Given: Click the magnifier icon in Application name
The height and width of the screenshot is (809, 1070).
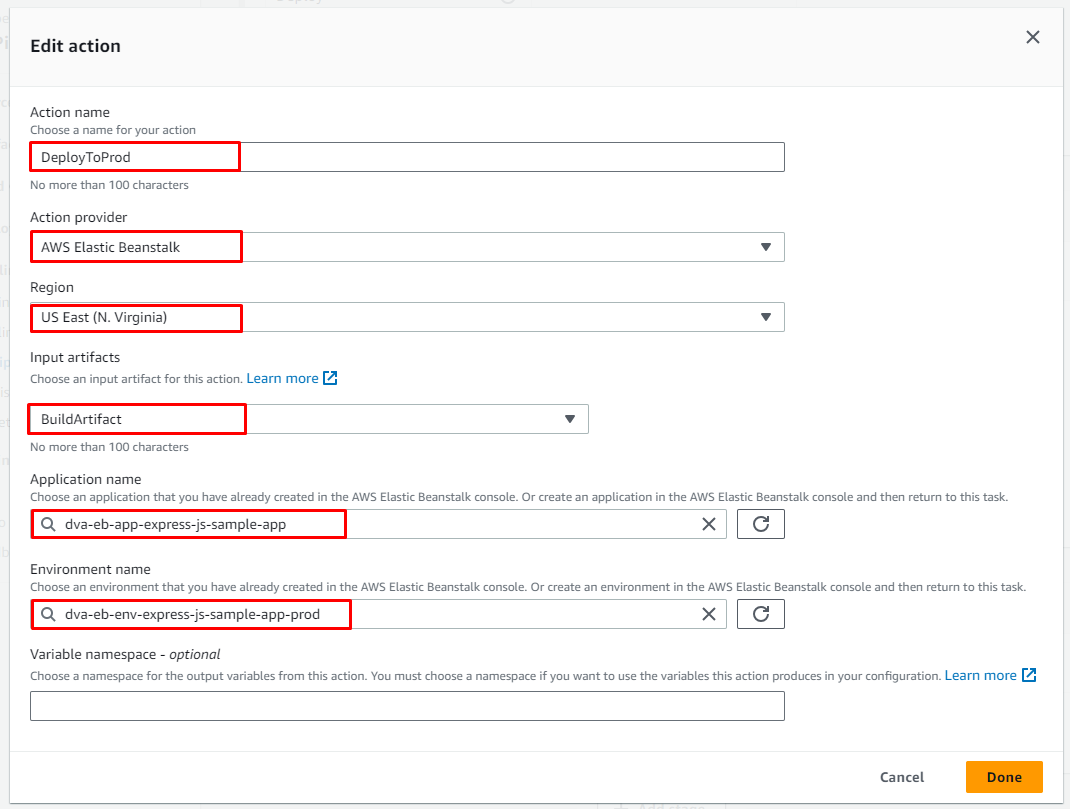Looking at the screenshot, I should [48, 525].
